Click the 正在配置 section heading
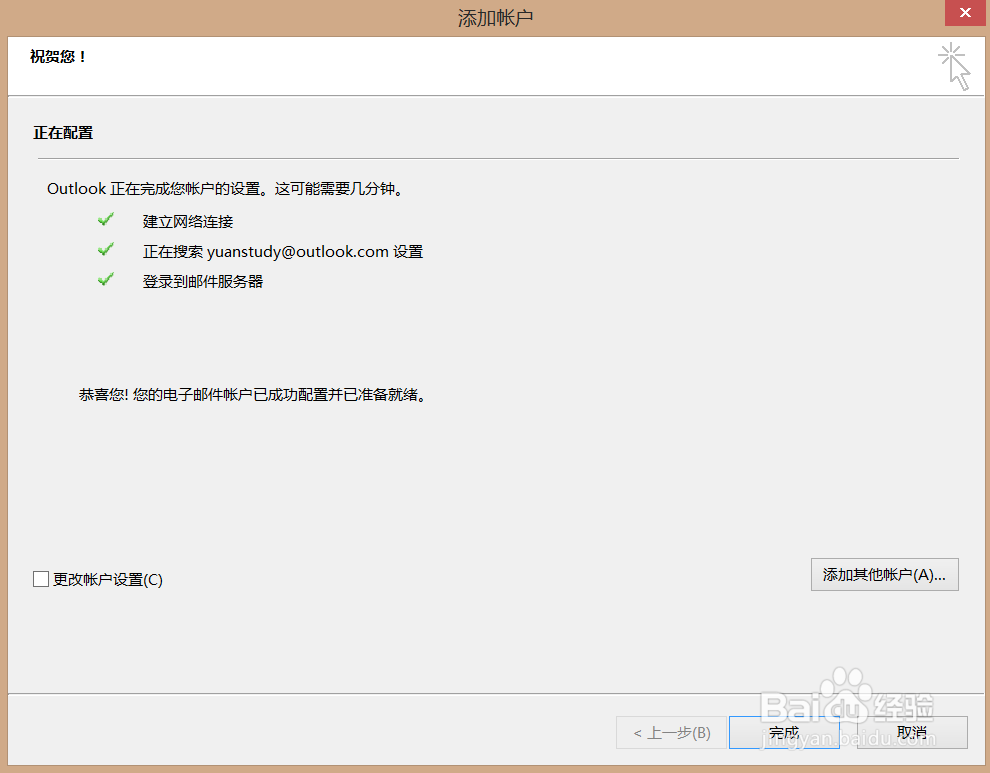Viewport: 990px width, 773px height. [x=62, y=131]
